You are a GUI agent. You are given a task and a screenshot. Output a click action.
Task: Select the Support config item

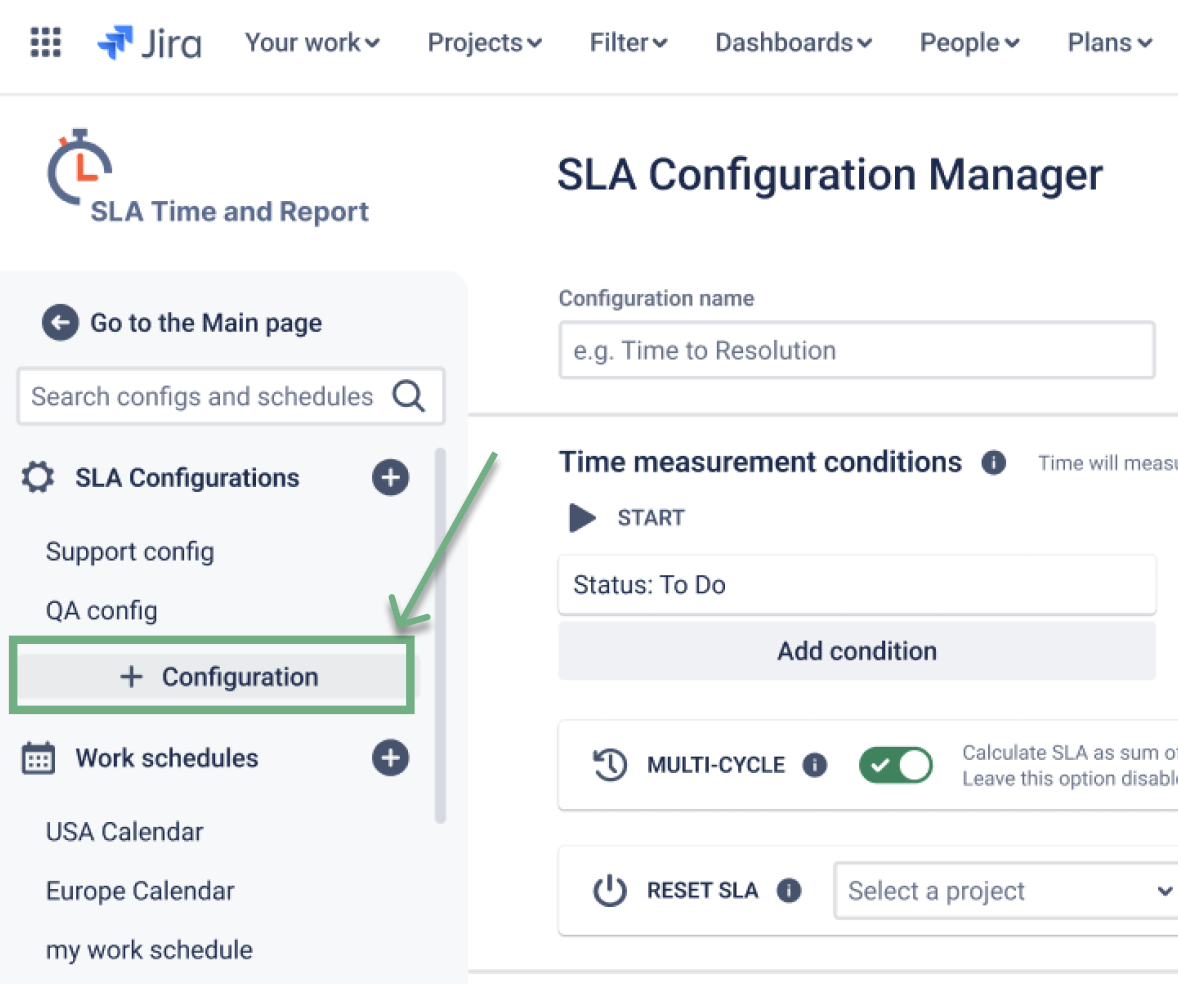pyautogui.click(x=130, y=552)
